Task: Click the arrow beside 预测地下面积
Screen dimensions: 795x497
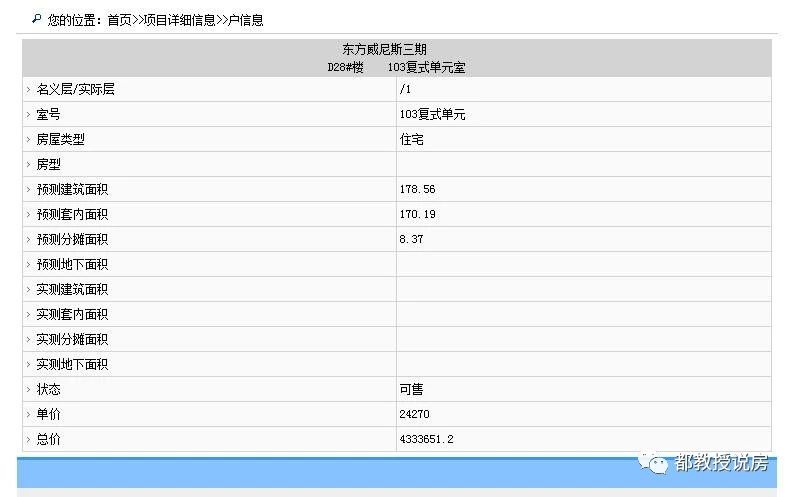Action: [28, 264]
